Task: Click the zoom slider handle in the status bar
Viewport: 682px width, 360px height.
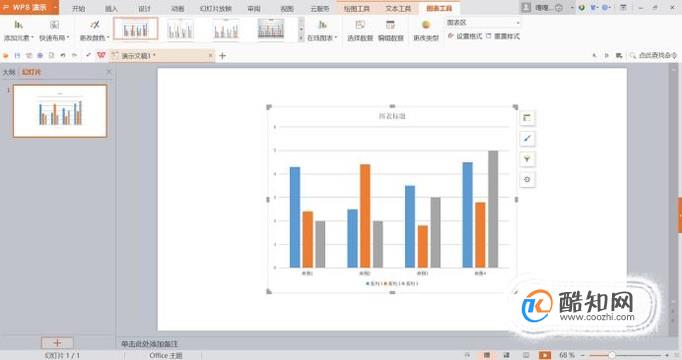Action: 612,355
